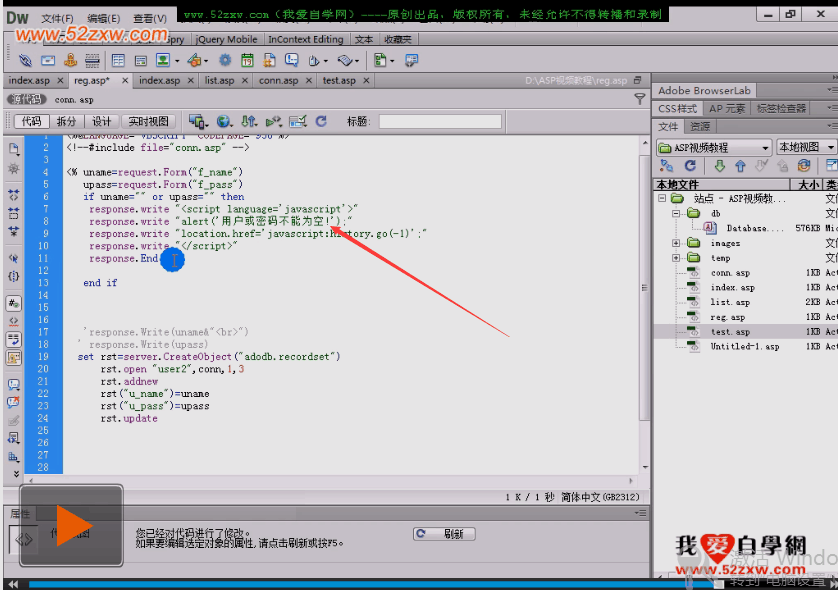Switch to Design (设计) view
The height and width of the screenshot is (590, 838).
point(101,121)
